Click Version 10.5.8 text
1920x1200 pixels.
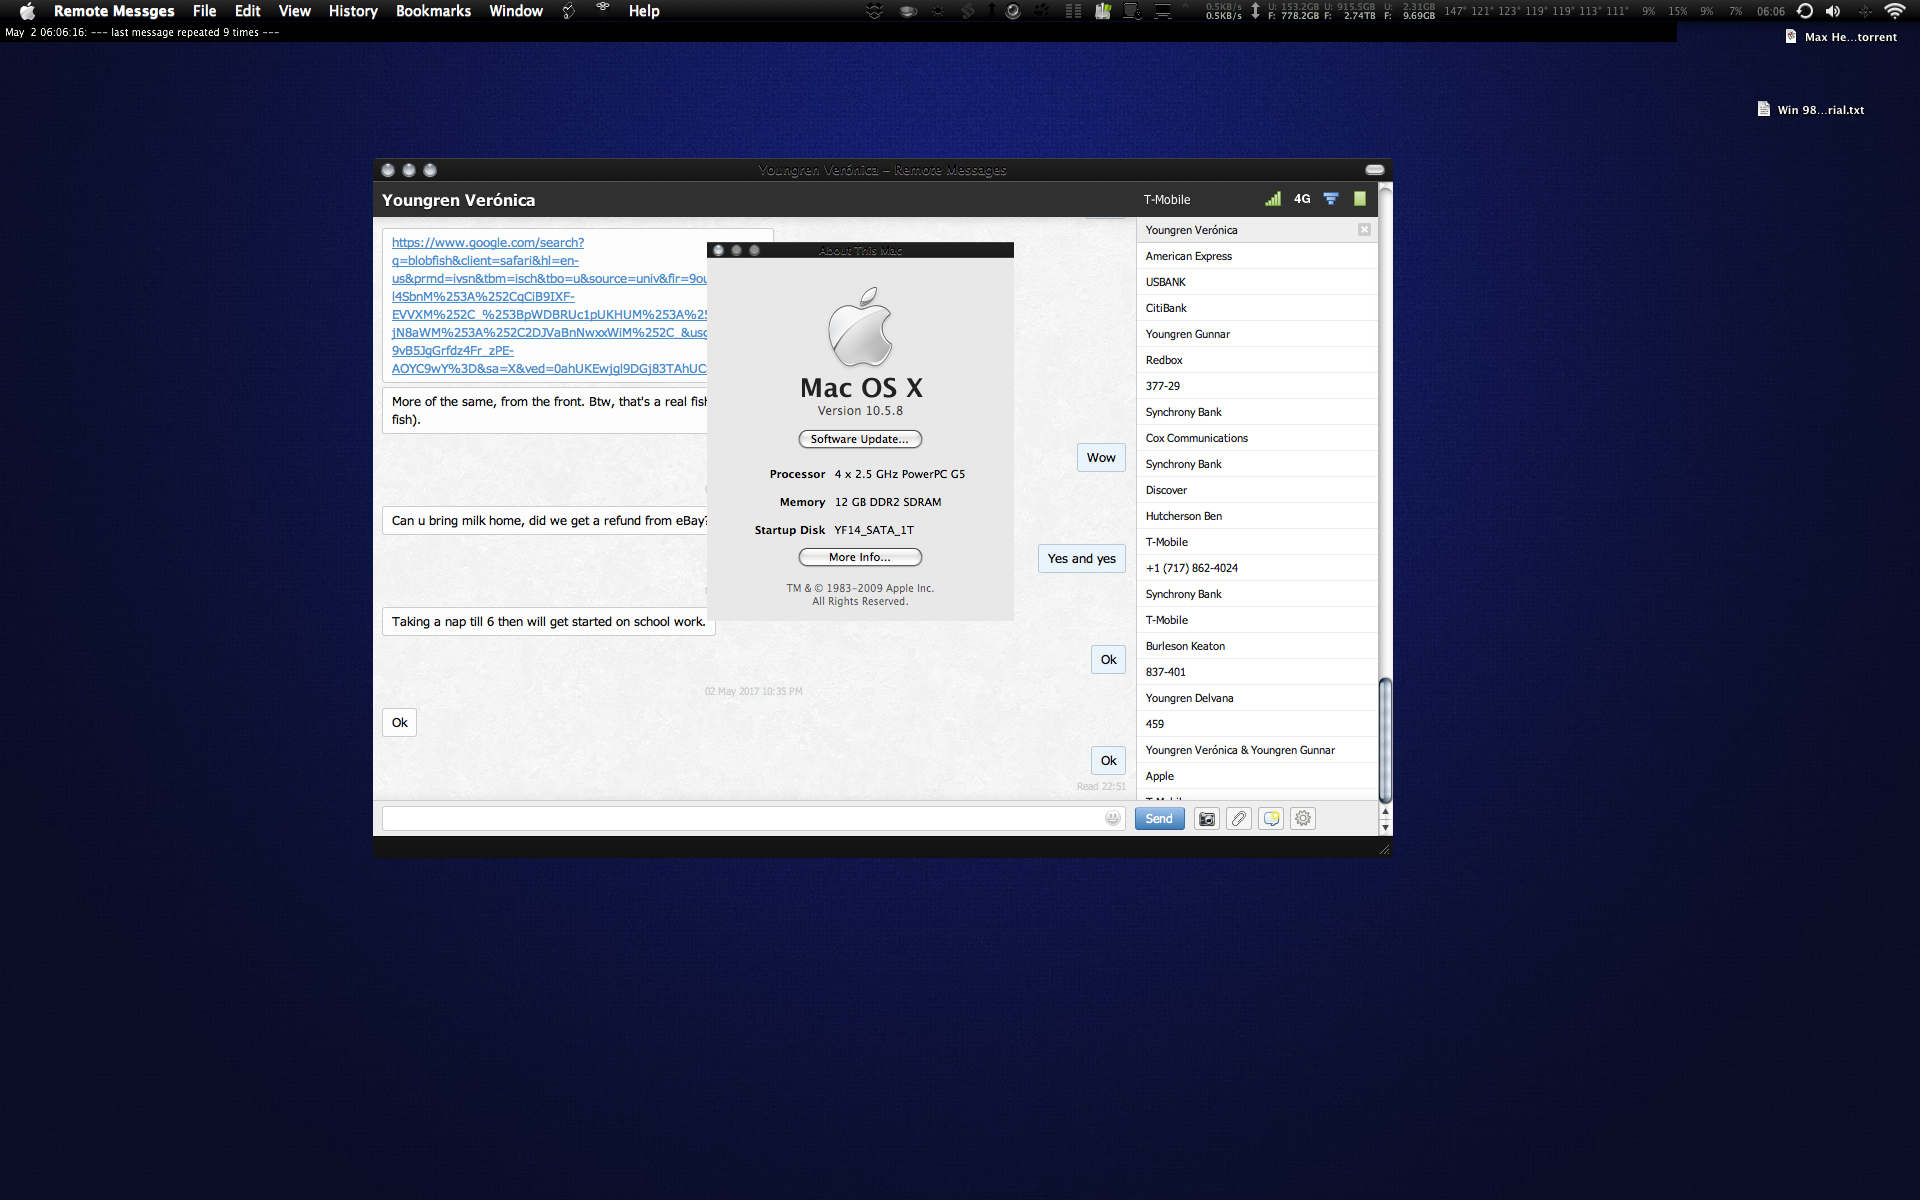860,411
